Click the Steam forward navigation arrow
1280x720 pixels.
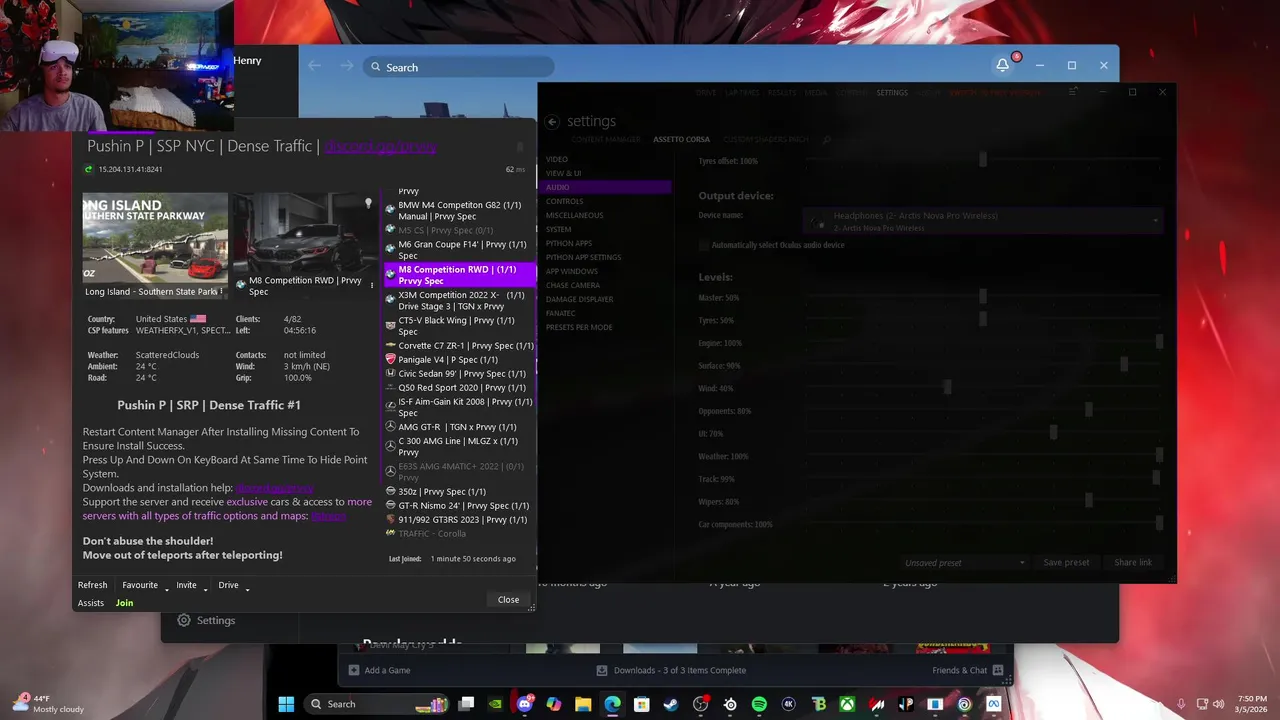[347, 67]
